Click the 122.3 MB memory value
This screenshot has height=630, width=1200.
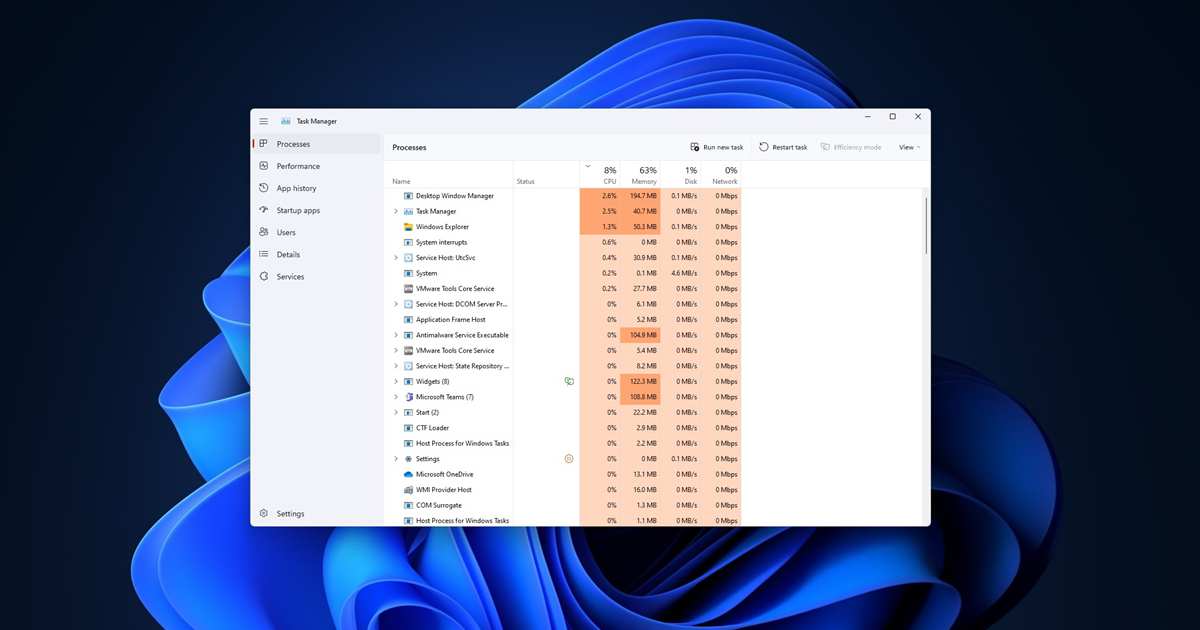643,381
